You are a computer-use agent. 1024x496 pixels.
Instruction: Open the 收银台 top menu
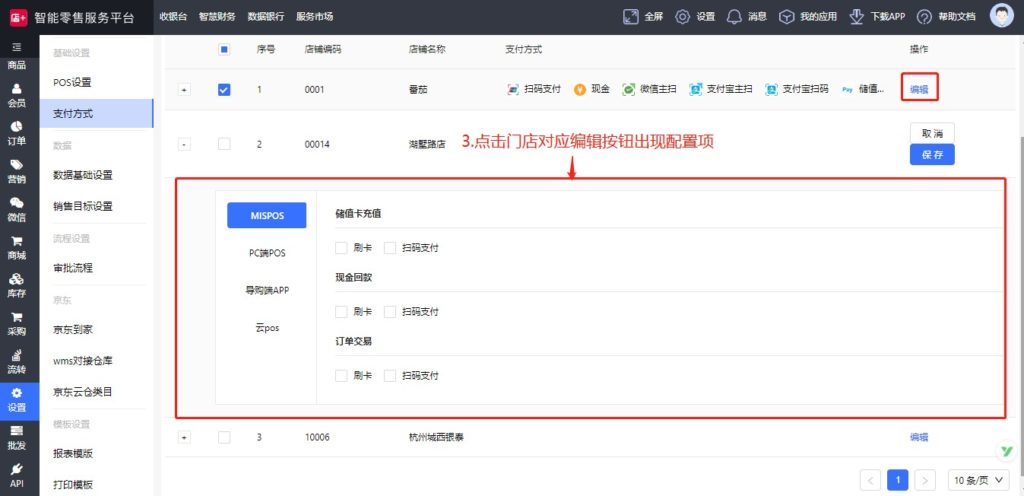(173, 17)
